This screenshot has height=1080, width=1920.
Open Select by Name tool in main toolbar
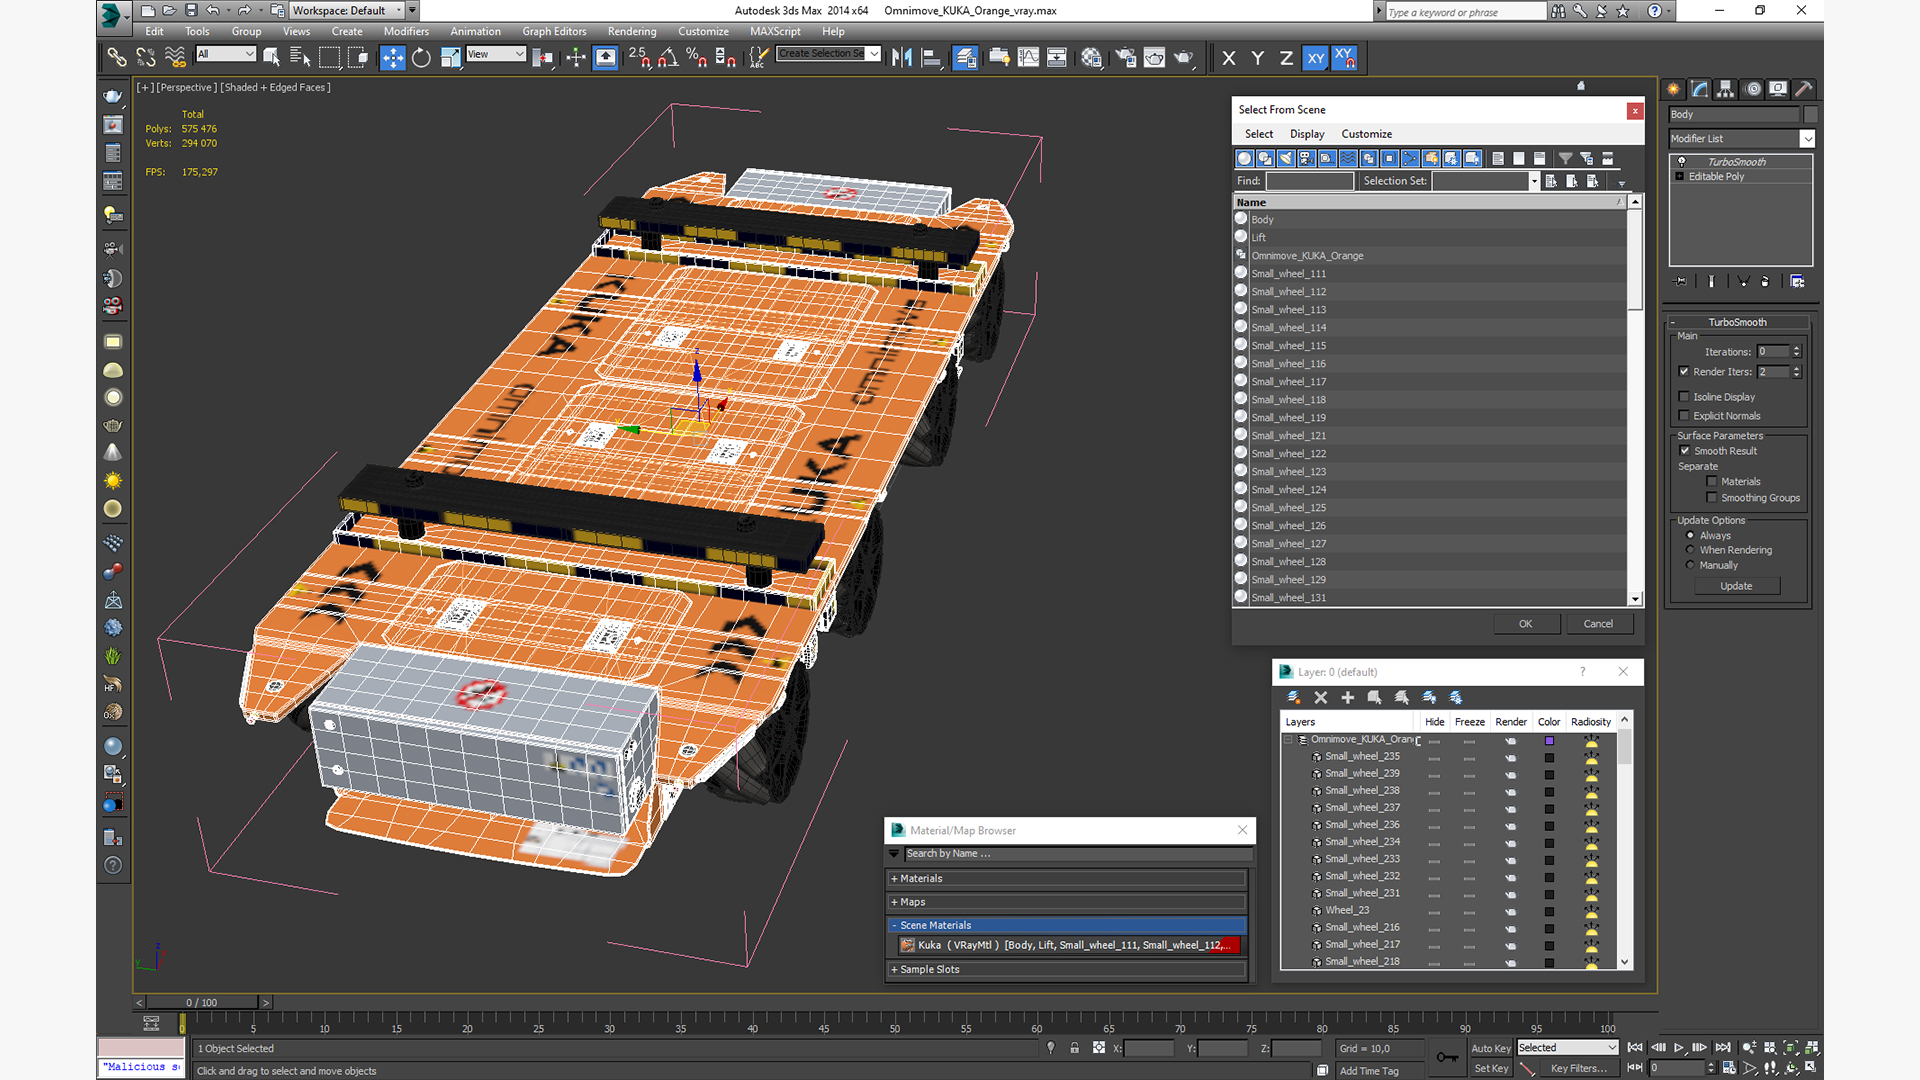[x=300, y=57]
